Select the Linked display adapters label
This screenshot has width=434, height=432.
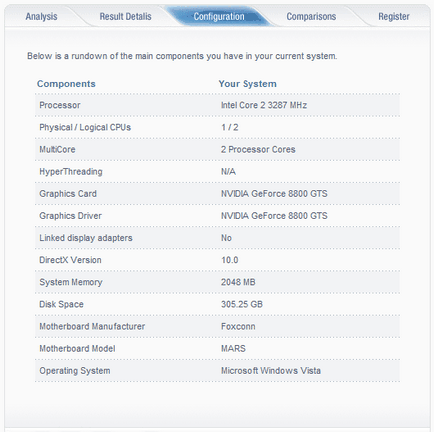86,238
